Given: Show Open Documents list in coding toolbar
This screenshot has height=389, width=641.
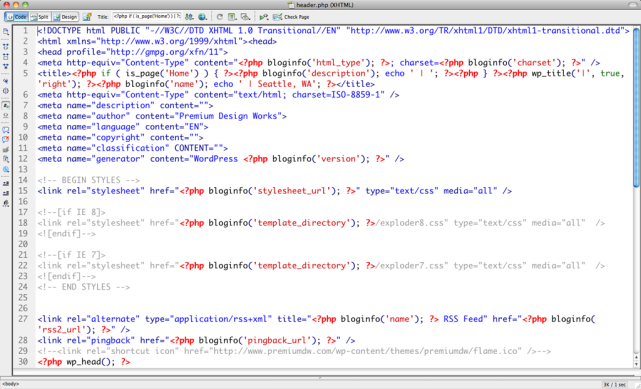Looking at the screenshot, I should (x=6, y=31).
